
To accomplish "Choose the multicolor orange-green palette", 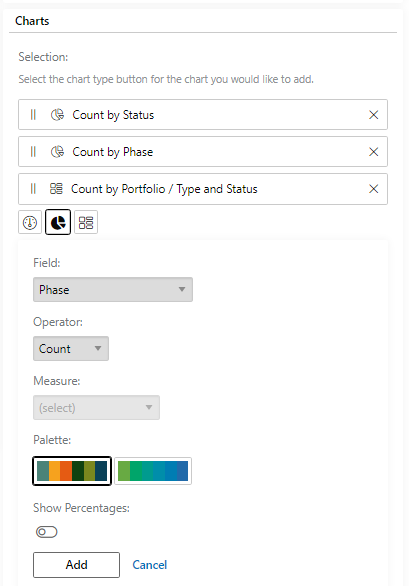I will pos(72,471).
